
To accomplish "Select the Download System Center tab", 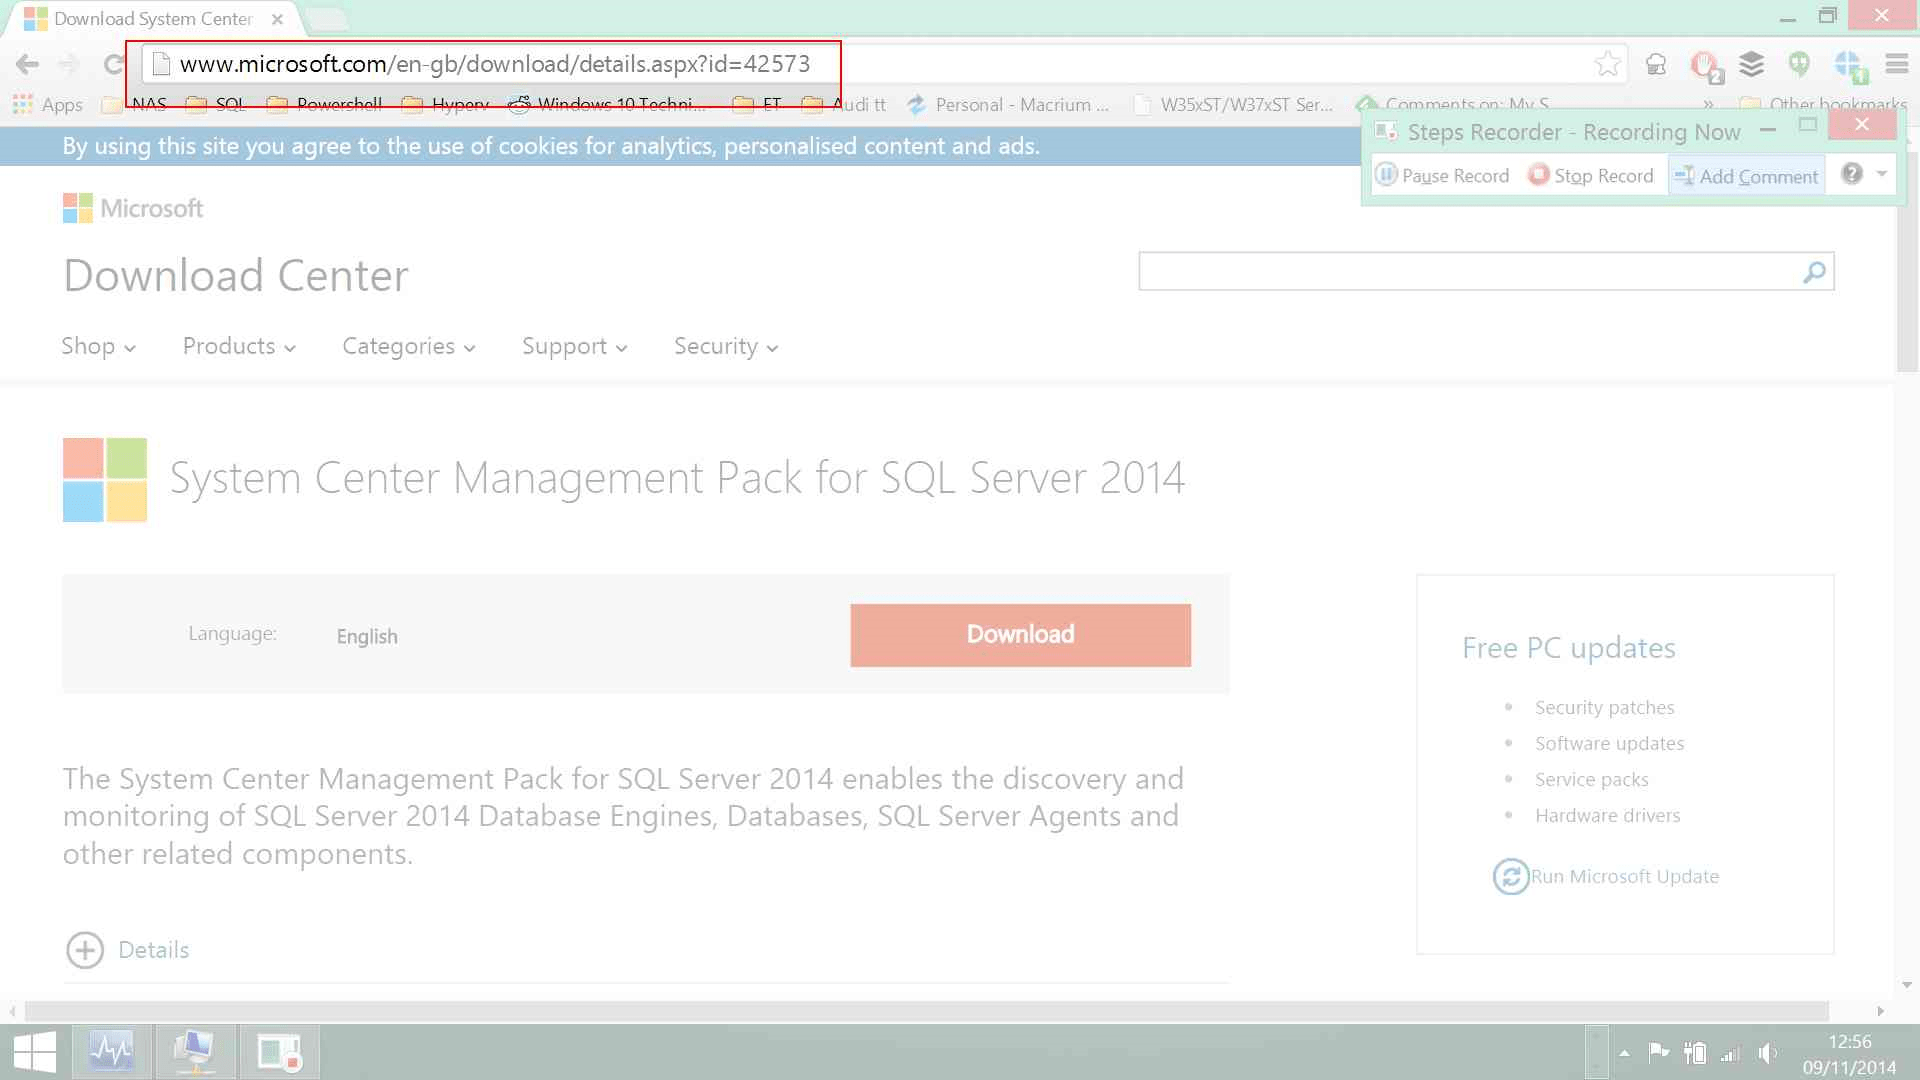I will 152,19.
